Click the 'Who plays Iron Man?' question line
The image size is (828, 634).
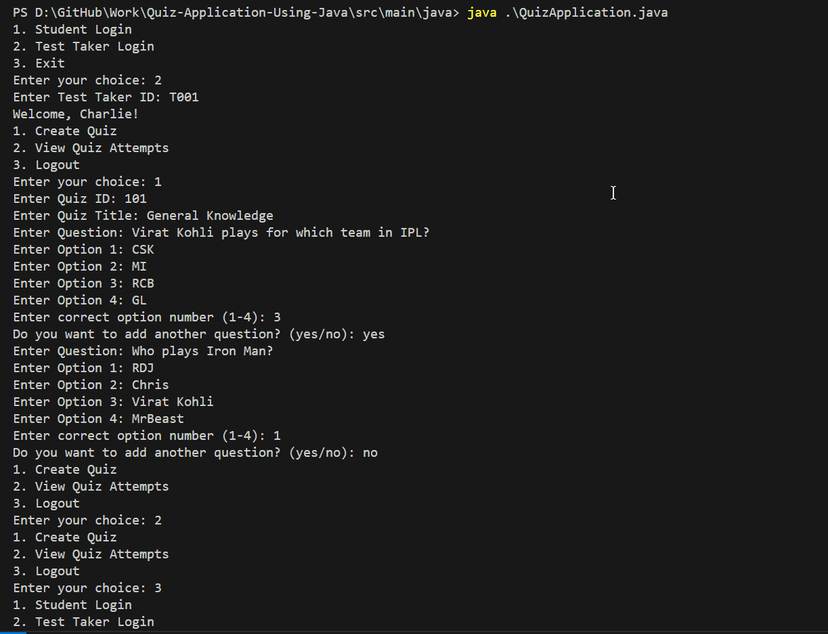pyautogui.click(x=143, y=351)
